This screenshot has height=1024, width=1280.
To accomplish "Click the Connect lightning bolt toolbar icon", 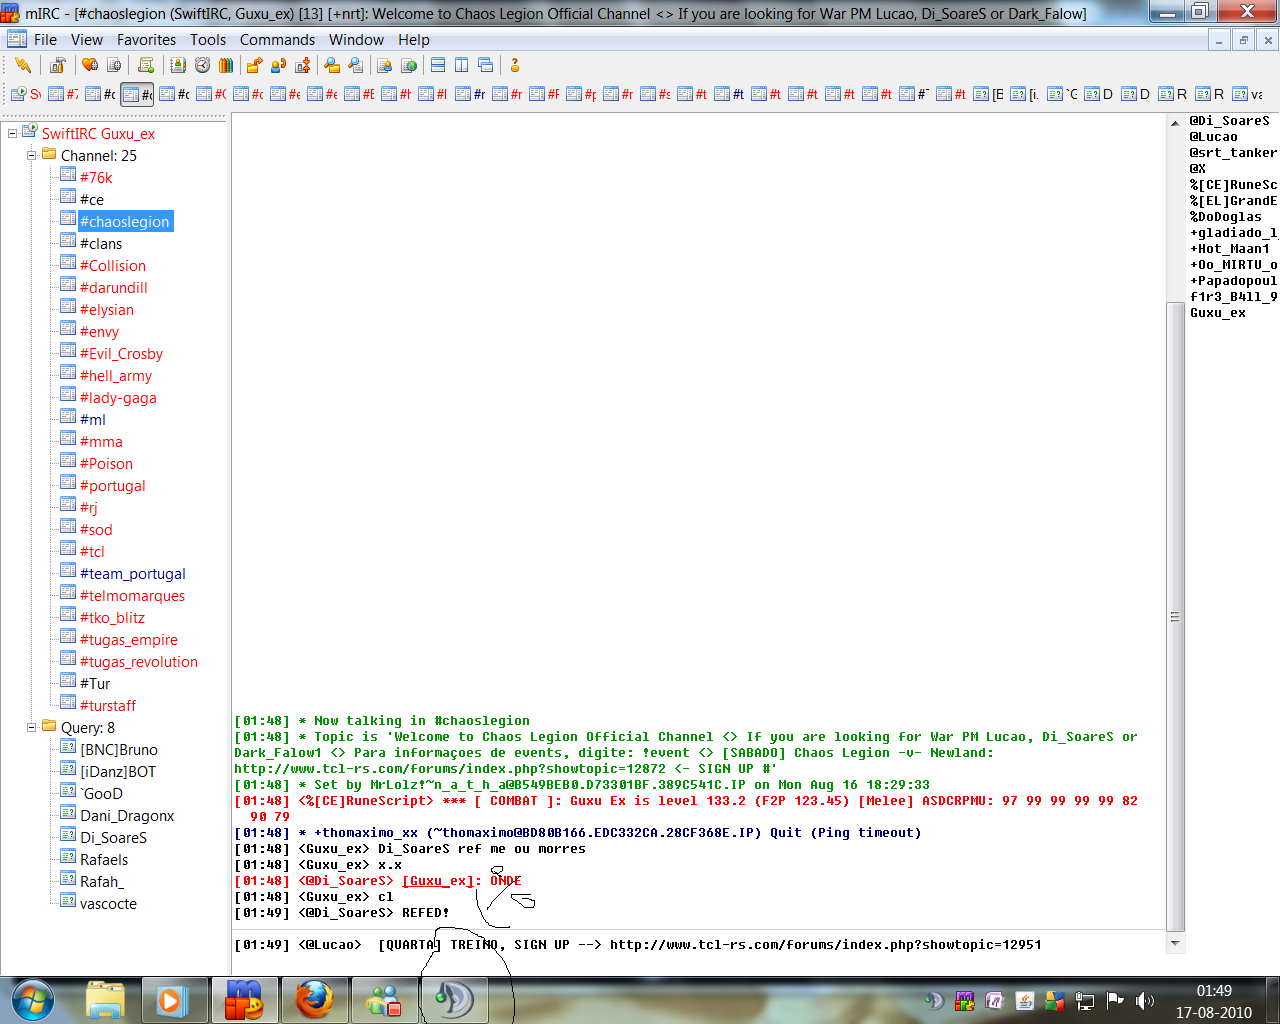I will coord(22,66).
